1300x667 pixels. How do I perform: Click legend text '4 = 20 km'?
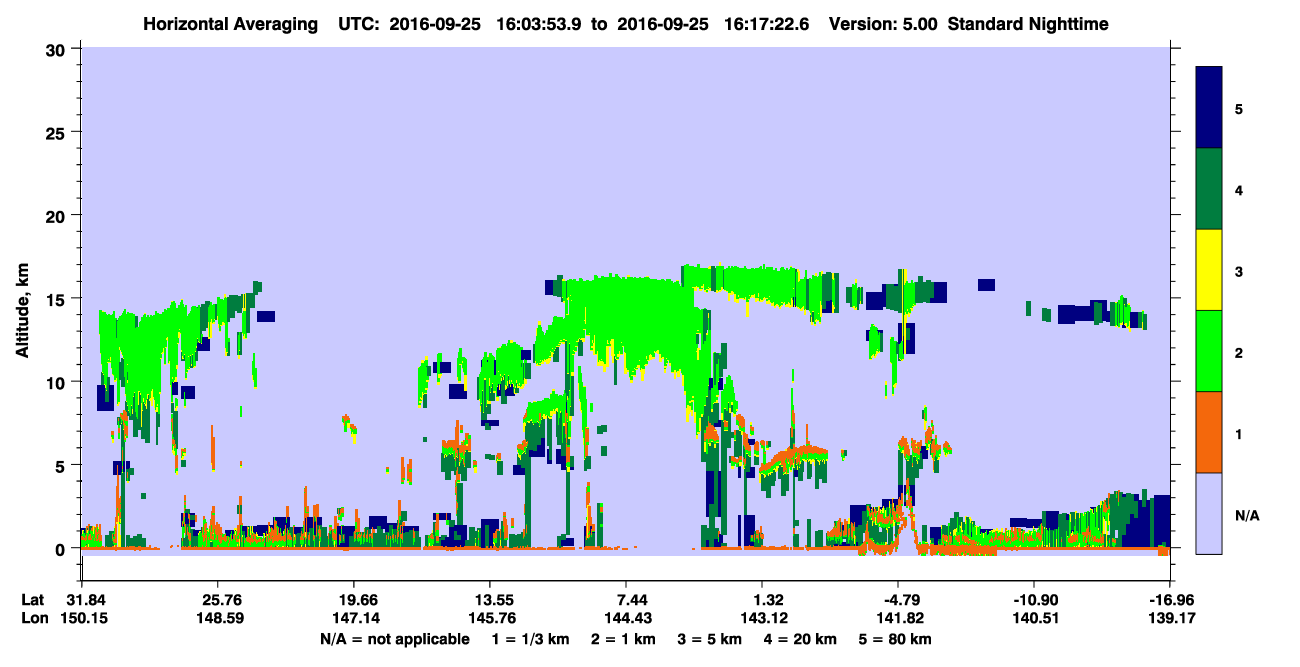tap(802, 639)
